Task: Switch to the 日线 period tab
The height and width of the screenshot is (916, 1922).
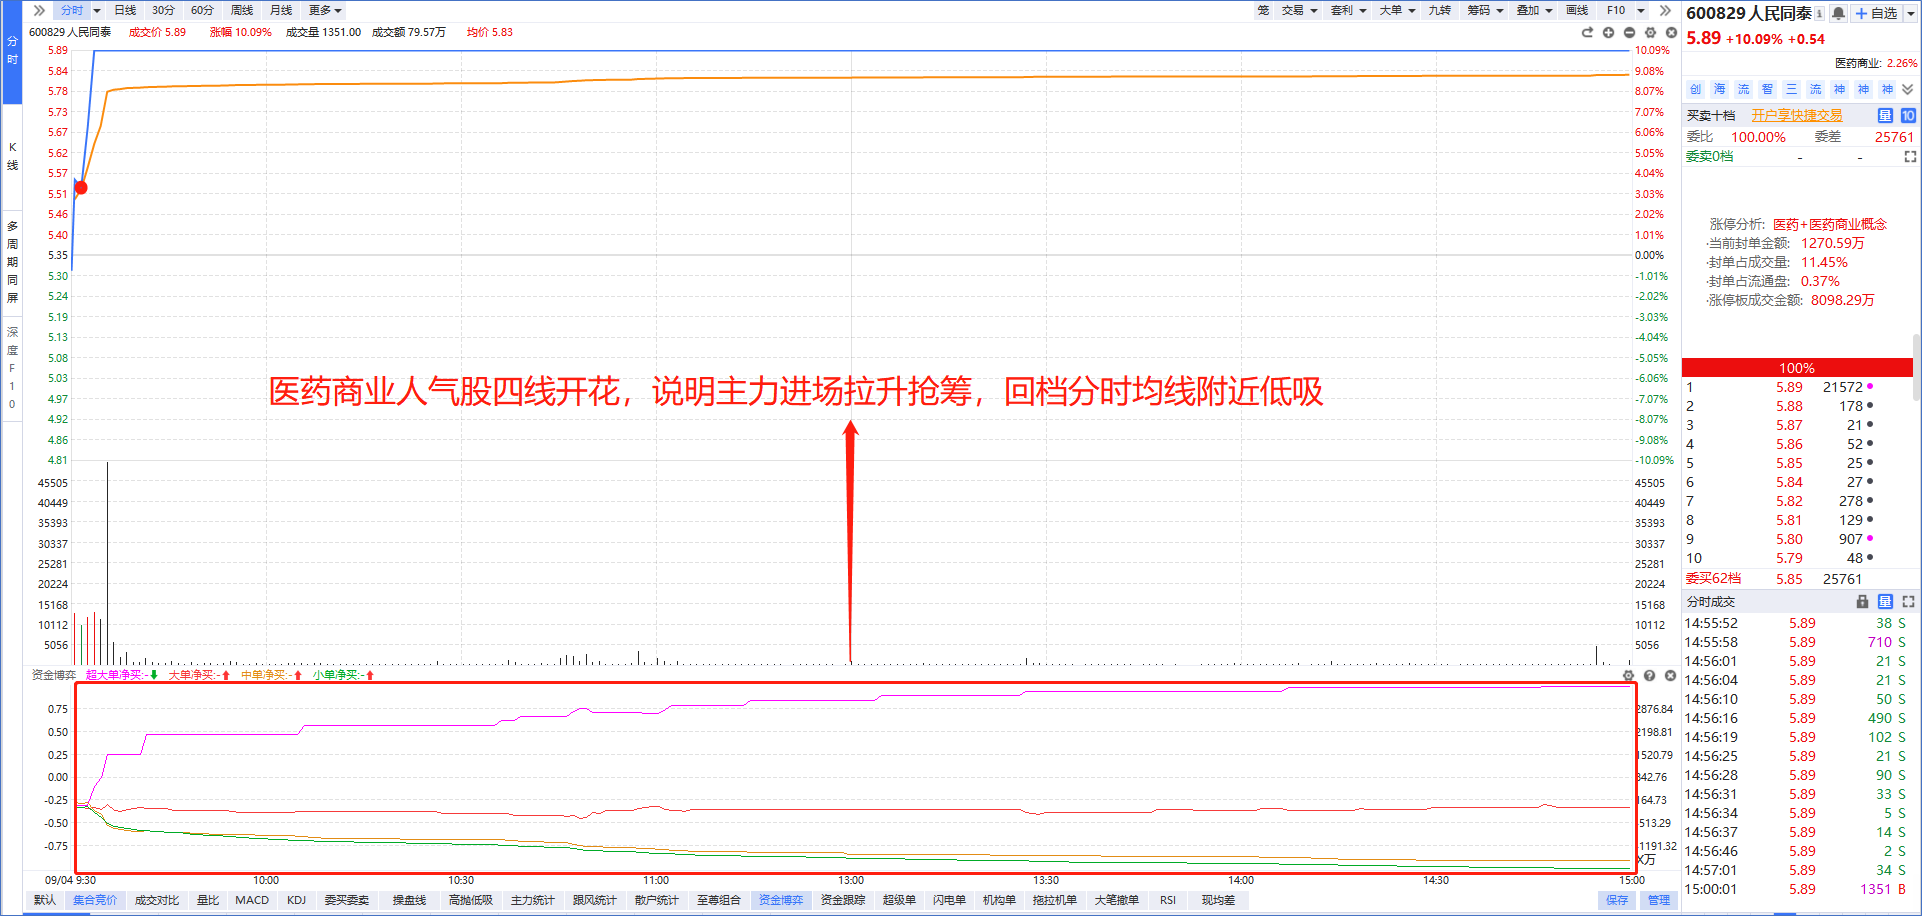Action: 125,10
